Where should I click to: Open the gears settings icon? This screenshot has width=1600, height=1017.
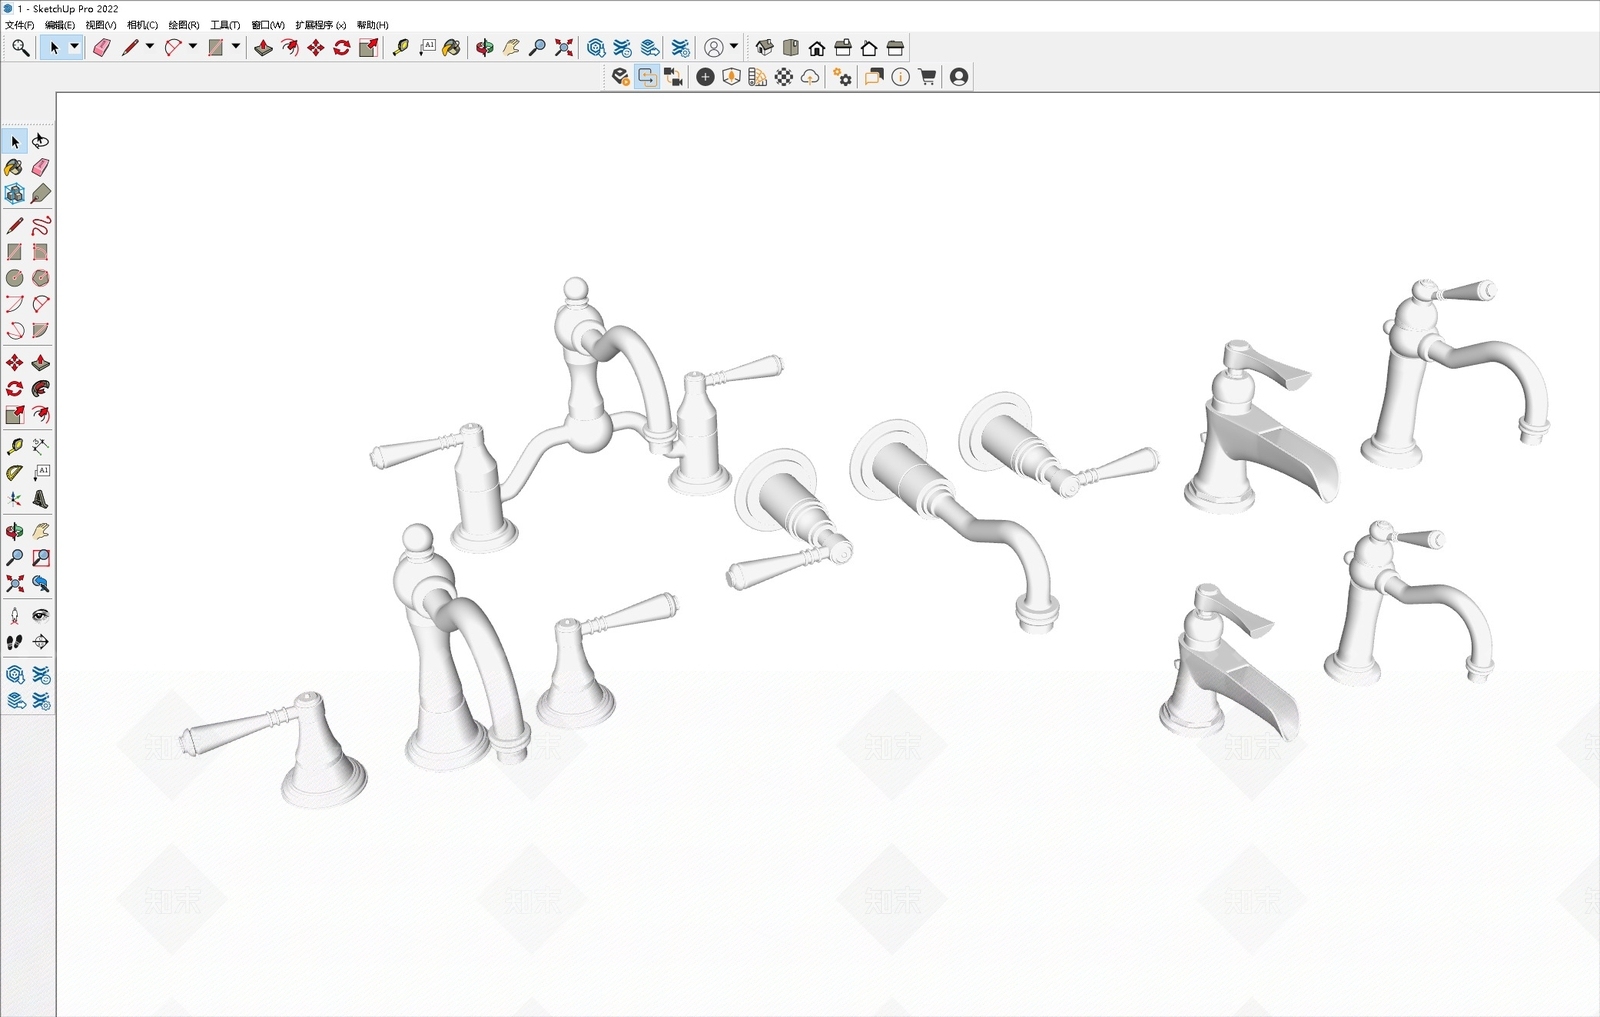point(843,77)
